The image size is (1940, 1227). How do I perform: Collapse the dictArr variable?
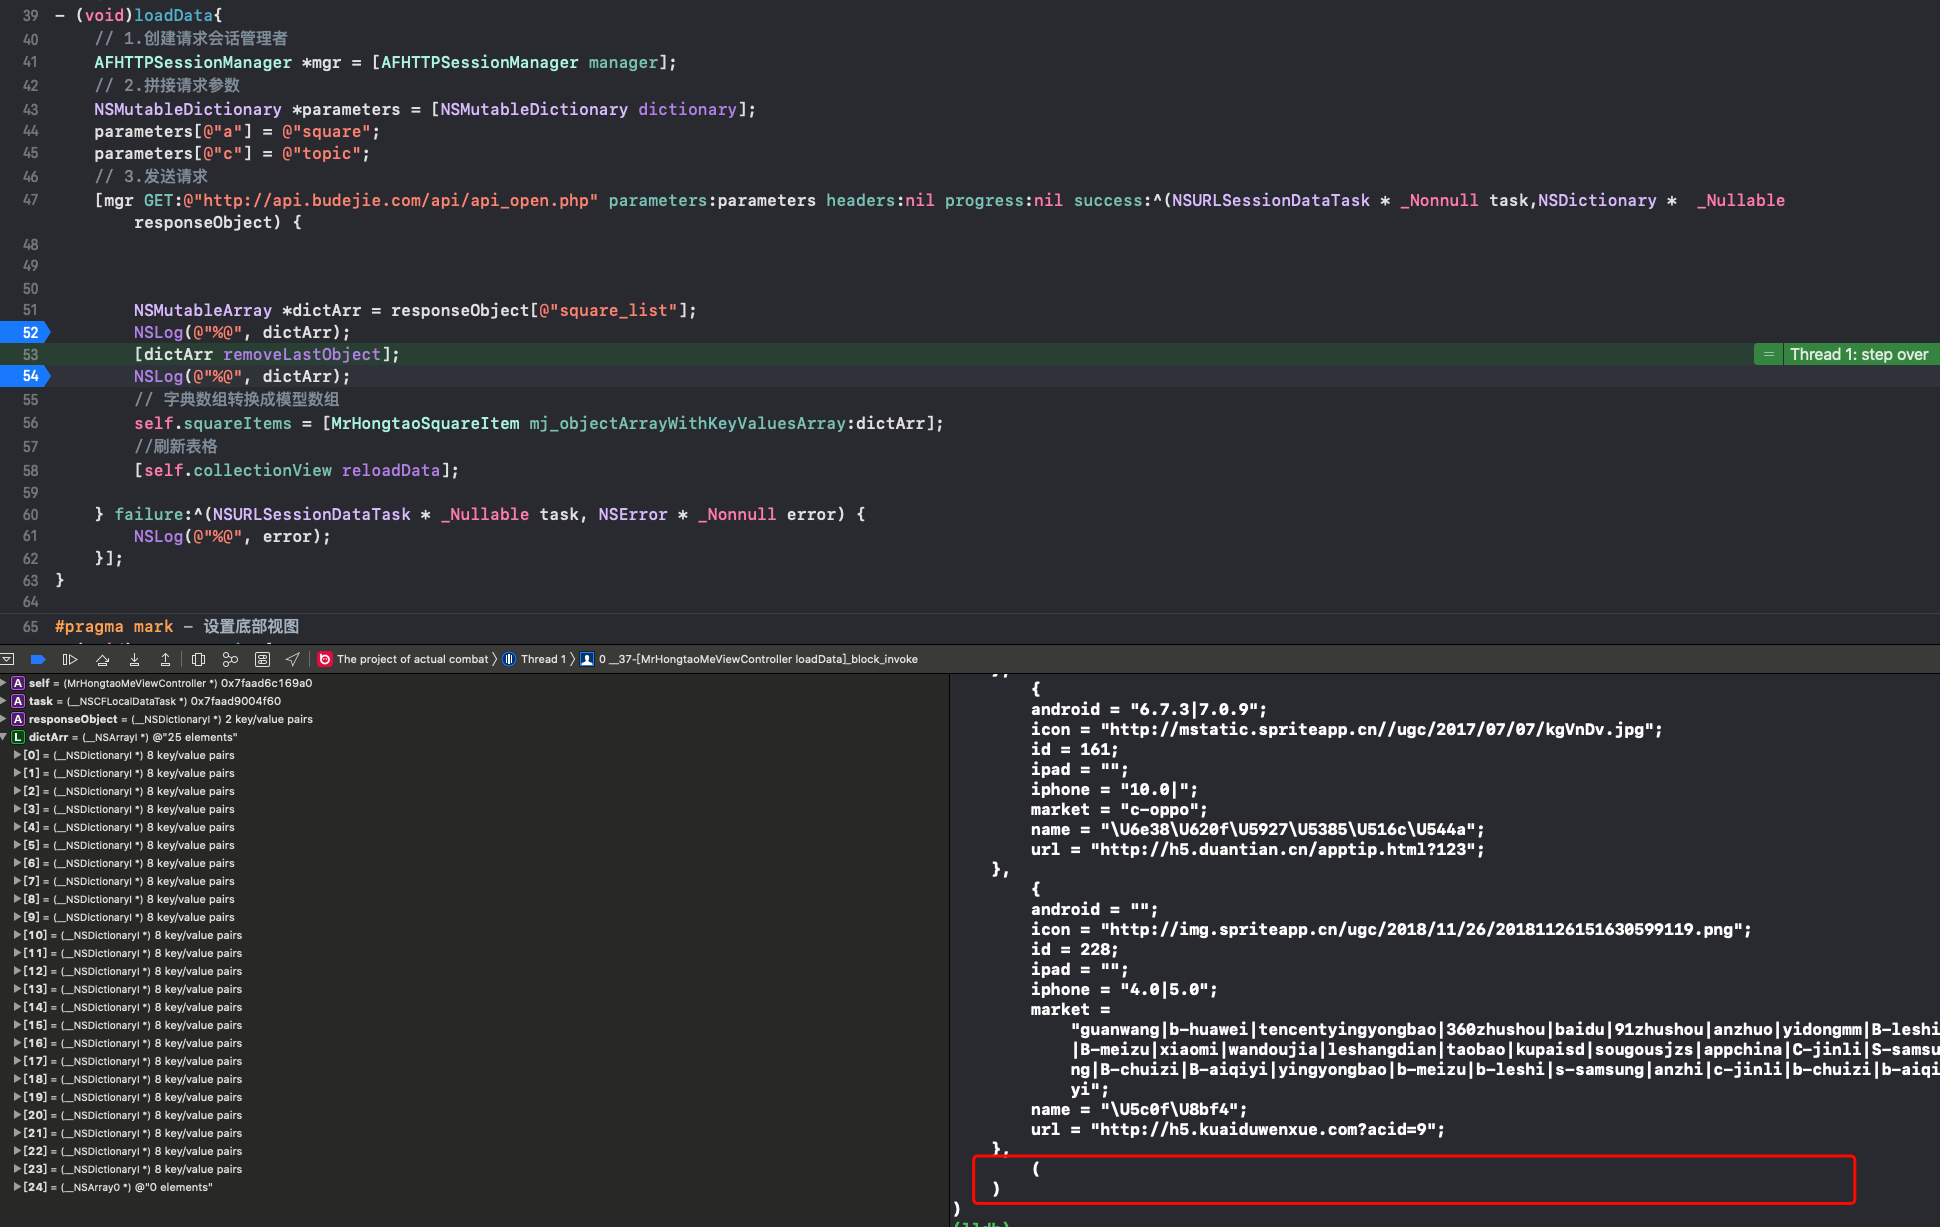(5, 737)
